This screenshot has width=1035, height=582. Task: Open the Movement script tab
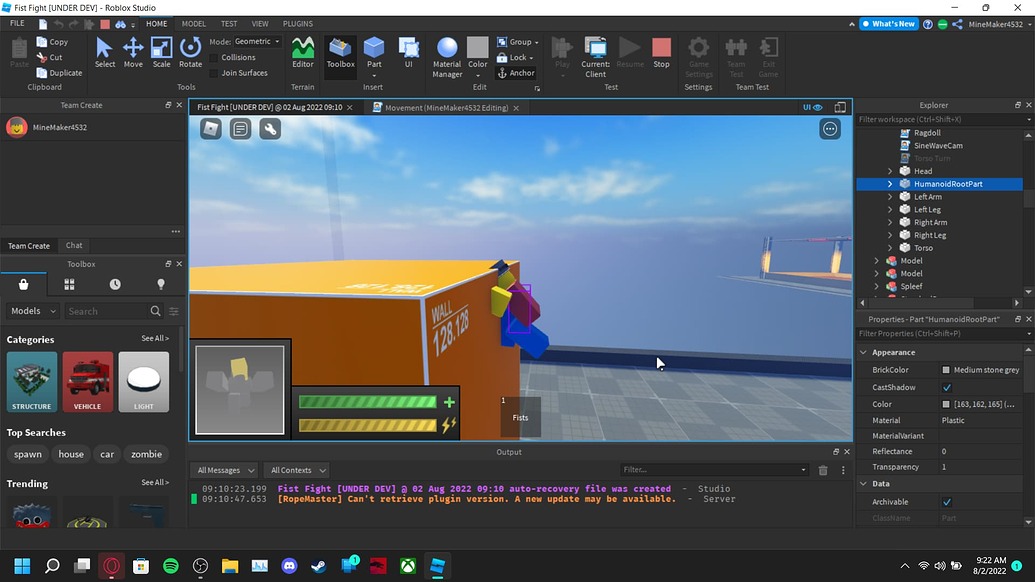pyautogui.click(x=446, y=108)
